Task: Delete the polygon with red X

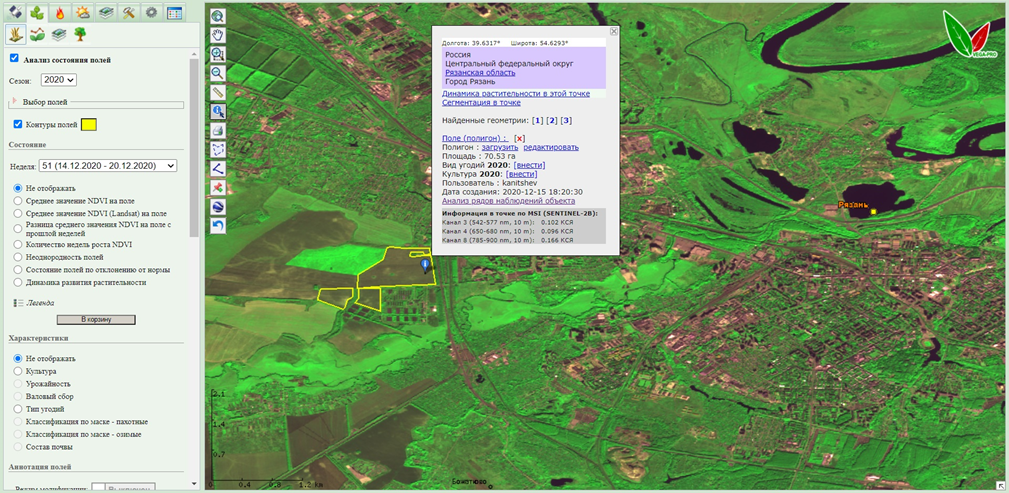Action: coord(519,138)
